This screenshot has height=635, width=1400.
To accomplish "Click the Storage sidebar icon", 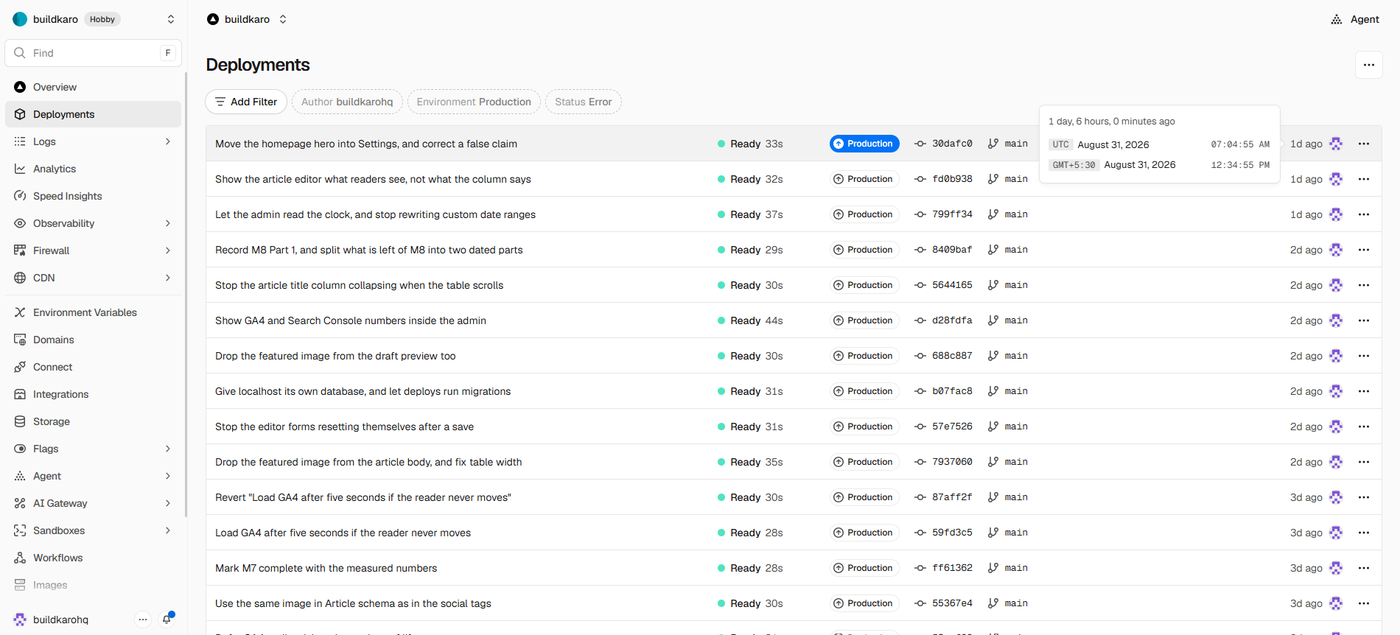I will [20, 422].
